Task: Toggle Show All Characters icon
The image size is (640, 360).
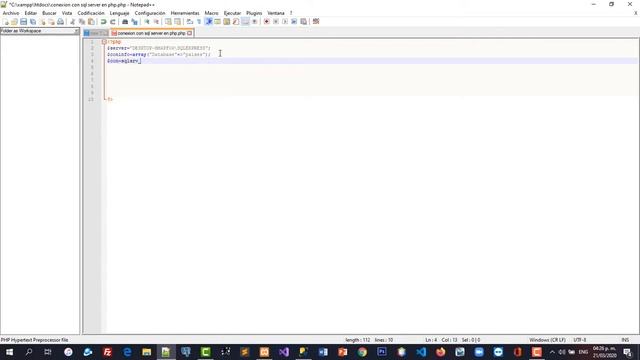Action: click(x=199, y=22)
